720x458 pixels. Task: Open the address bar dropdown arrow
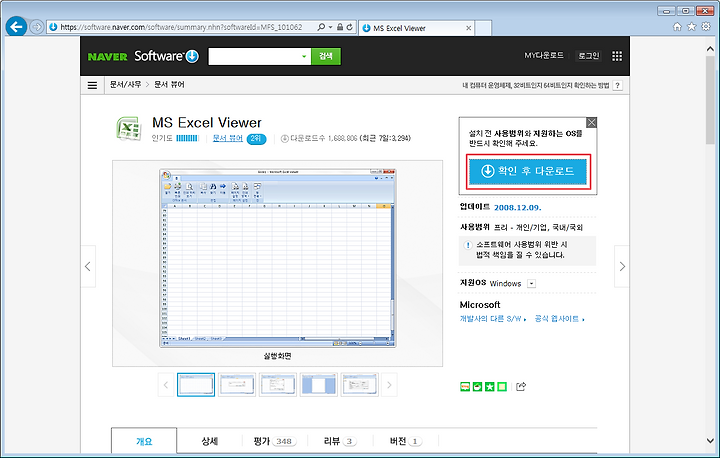point(330,27)
